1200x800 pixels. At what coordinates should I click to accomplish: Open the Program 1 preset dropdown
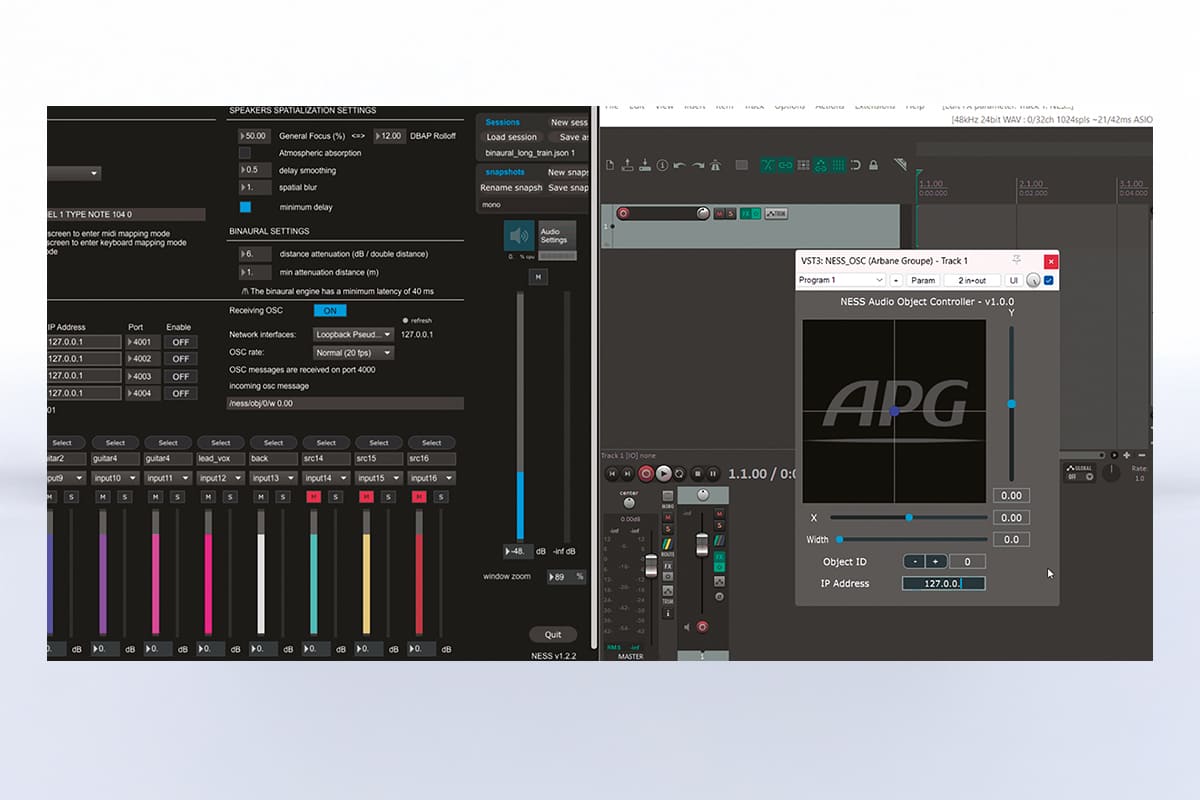click(x=841, y=281)
